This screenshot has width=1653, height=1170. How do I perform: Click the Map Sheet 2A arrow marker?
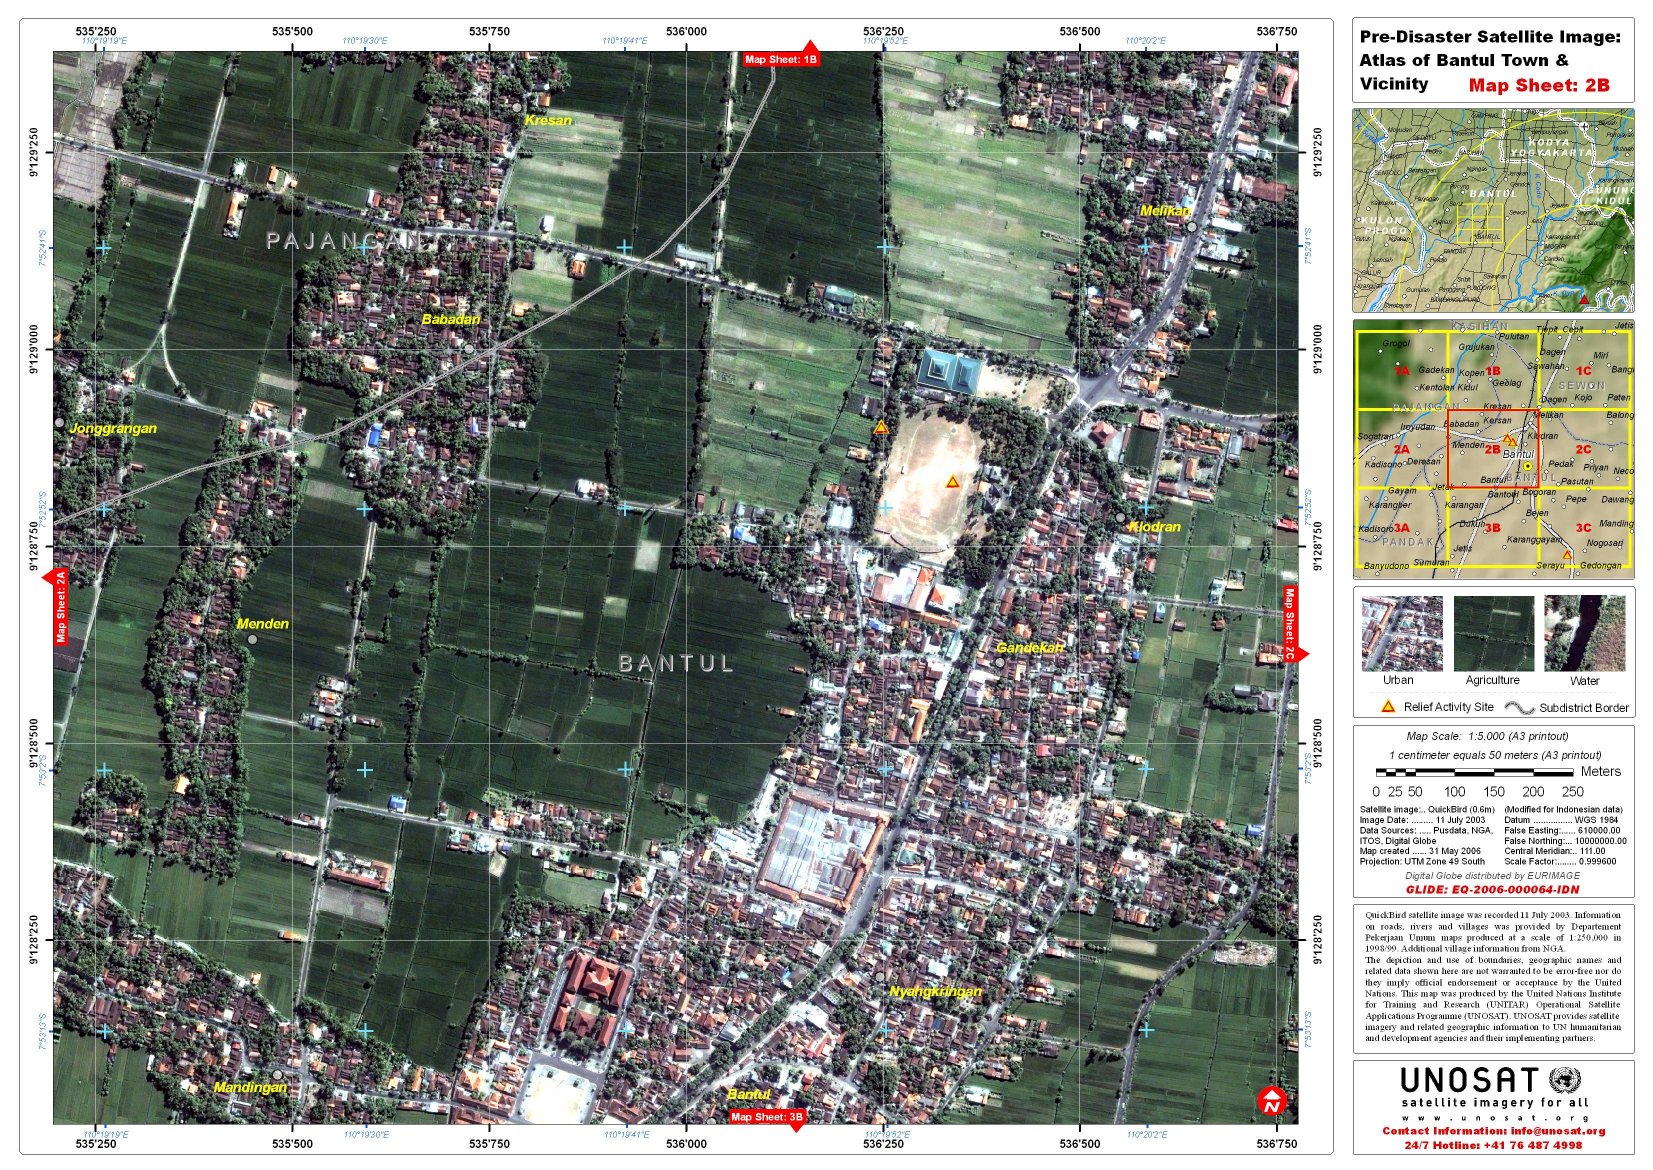[x=59, y=605]
